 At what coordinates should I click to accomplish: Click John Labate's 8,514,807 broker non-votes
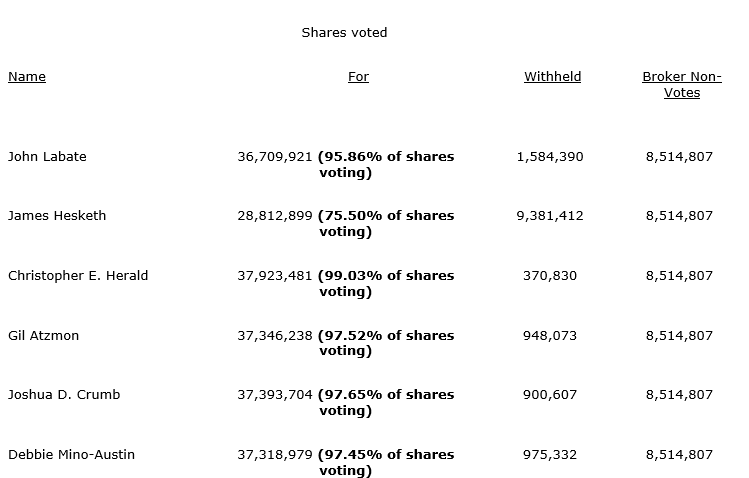(679, 157)
